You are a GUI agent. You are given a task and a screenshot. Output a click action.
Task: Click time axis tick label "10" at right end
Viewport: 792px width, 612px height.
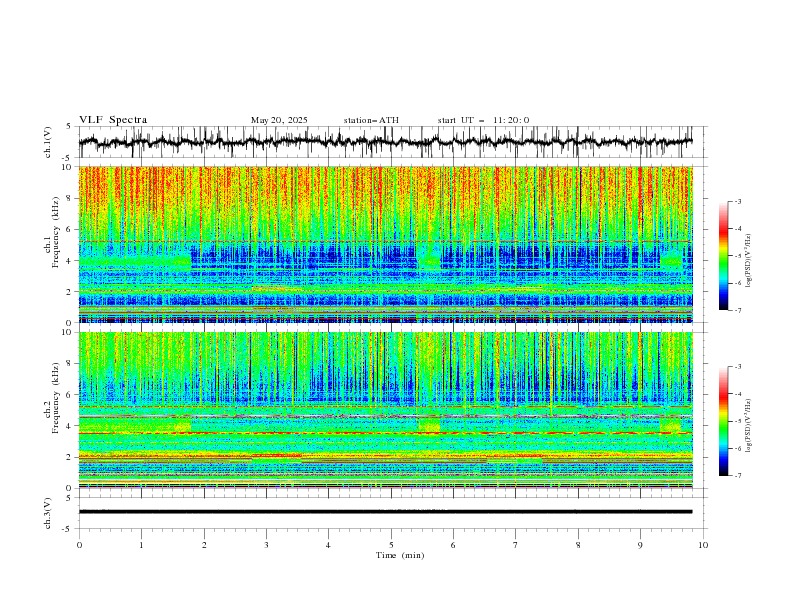click(703, 545)
